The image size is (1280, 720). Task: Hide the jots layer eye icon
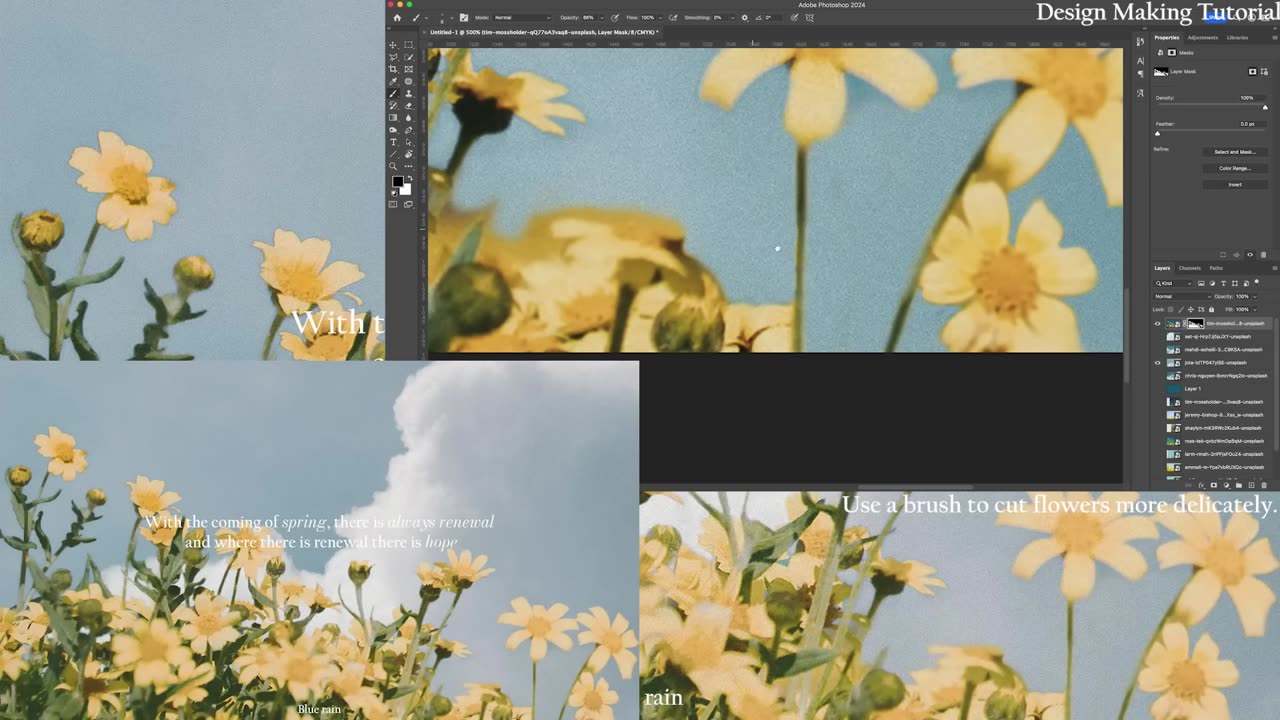click(1158, 363)
